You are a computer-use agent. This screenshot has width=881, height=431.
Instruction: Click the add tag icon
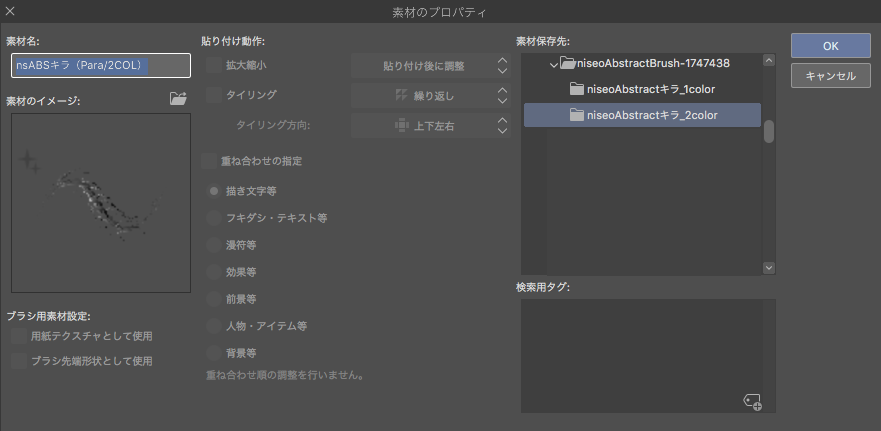(x=752, y=401)
